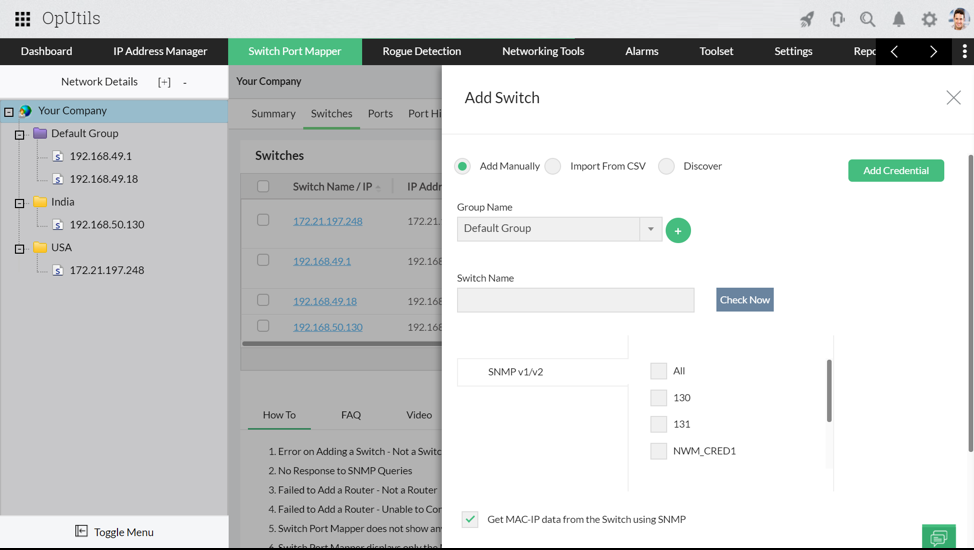Image resolution: width=974 pixels, height=550 pixels.
Task: Open the notifications bell icon
Action: point(898,19)
